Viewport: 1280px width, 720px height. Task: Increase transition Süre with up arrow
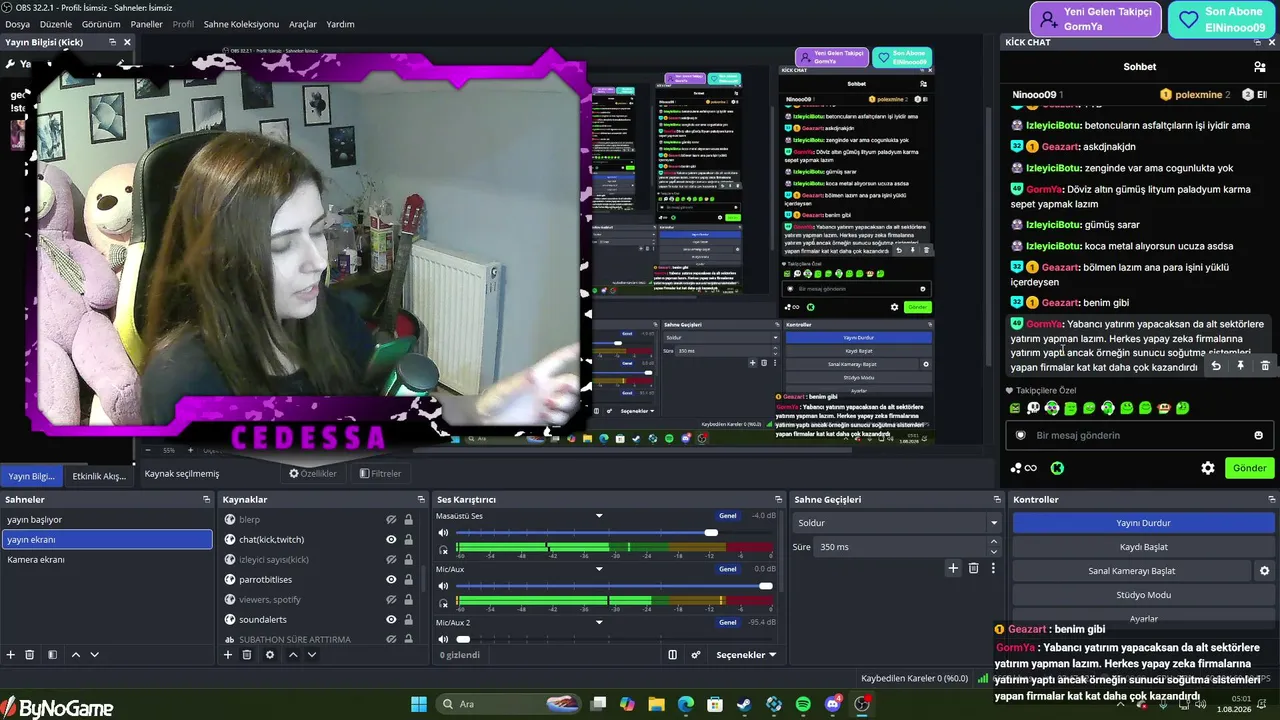point(993,542)
